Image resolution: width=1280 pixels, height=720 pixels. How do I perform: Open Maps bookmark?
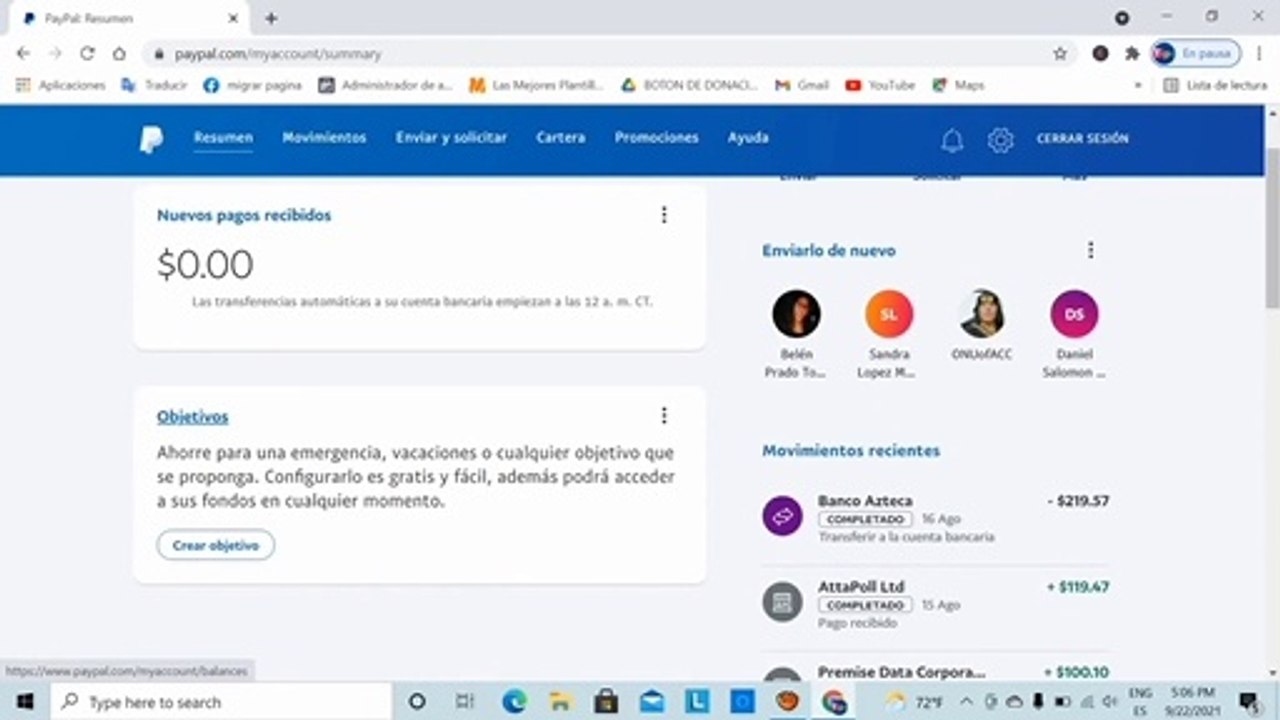[958, 86]
